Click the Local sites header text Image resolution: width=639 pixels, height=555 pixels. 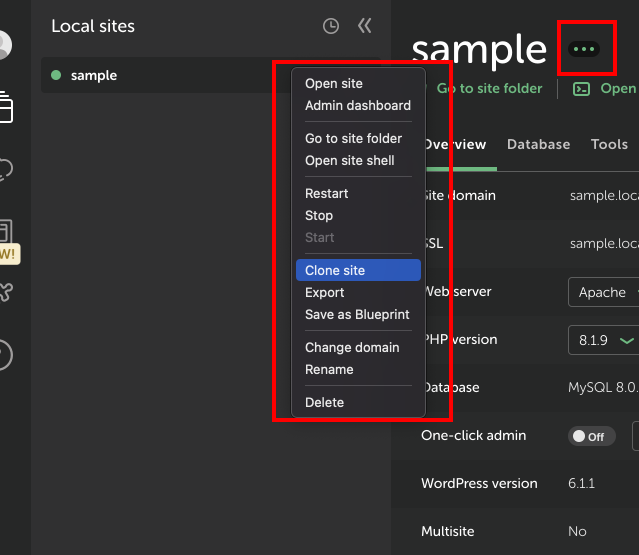(93, 26)
